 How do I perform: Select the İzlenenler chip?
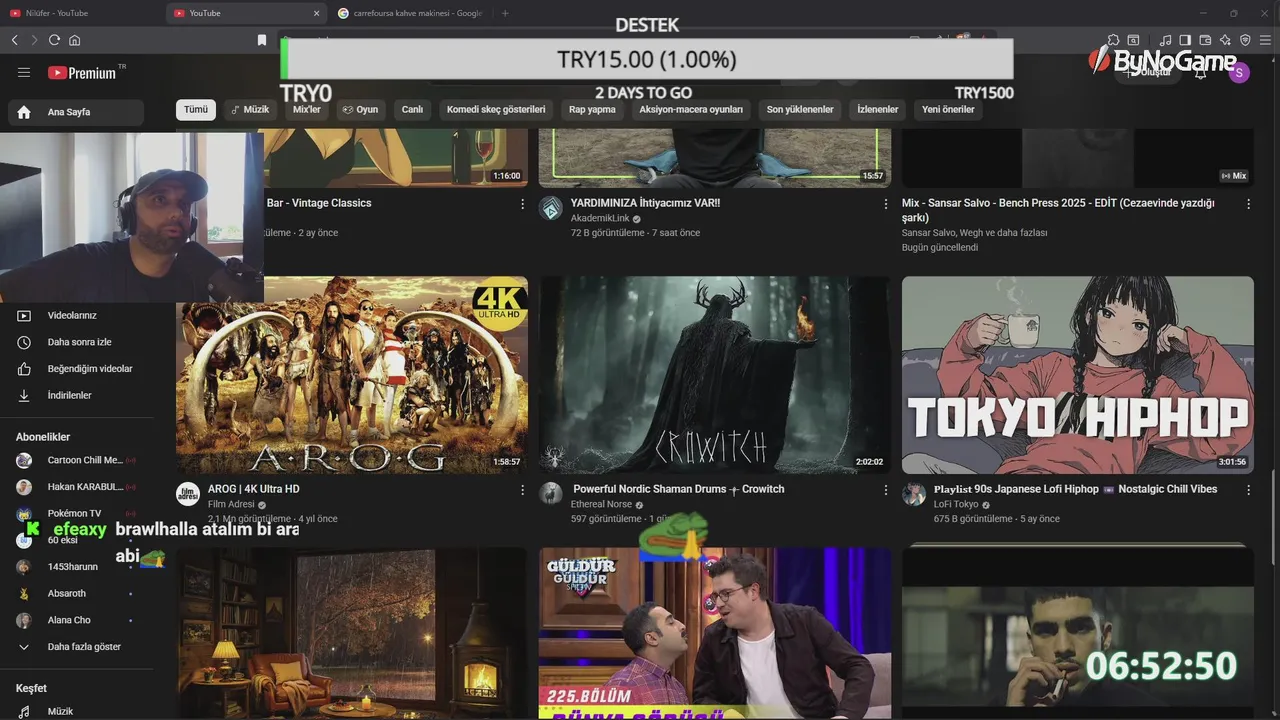[x=878, y=110]
